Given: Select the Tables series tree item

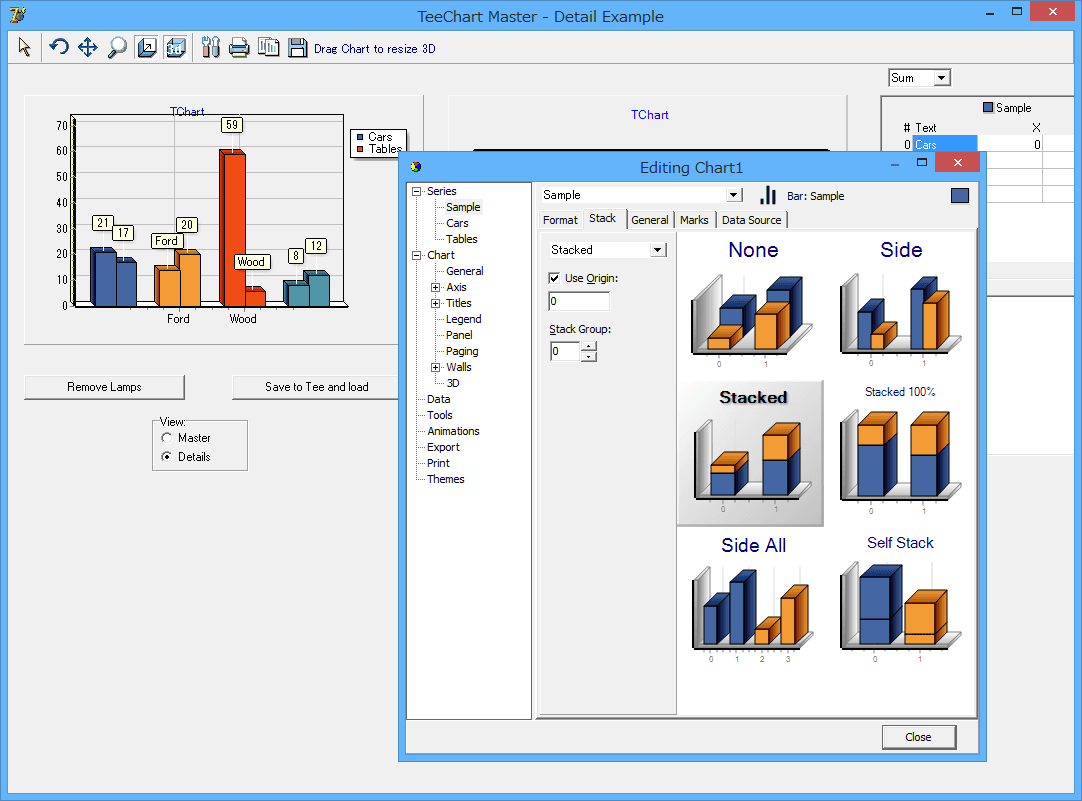Looking at the screenshot, I should point(462,239).
